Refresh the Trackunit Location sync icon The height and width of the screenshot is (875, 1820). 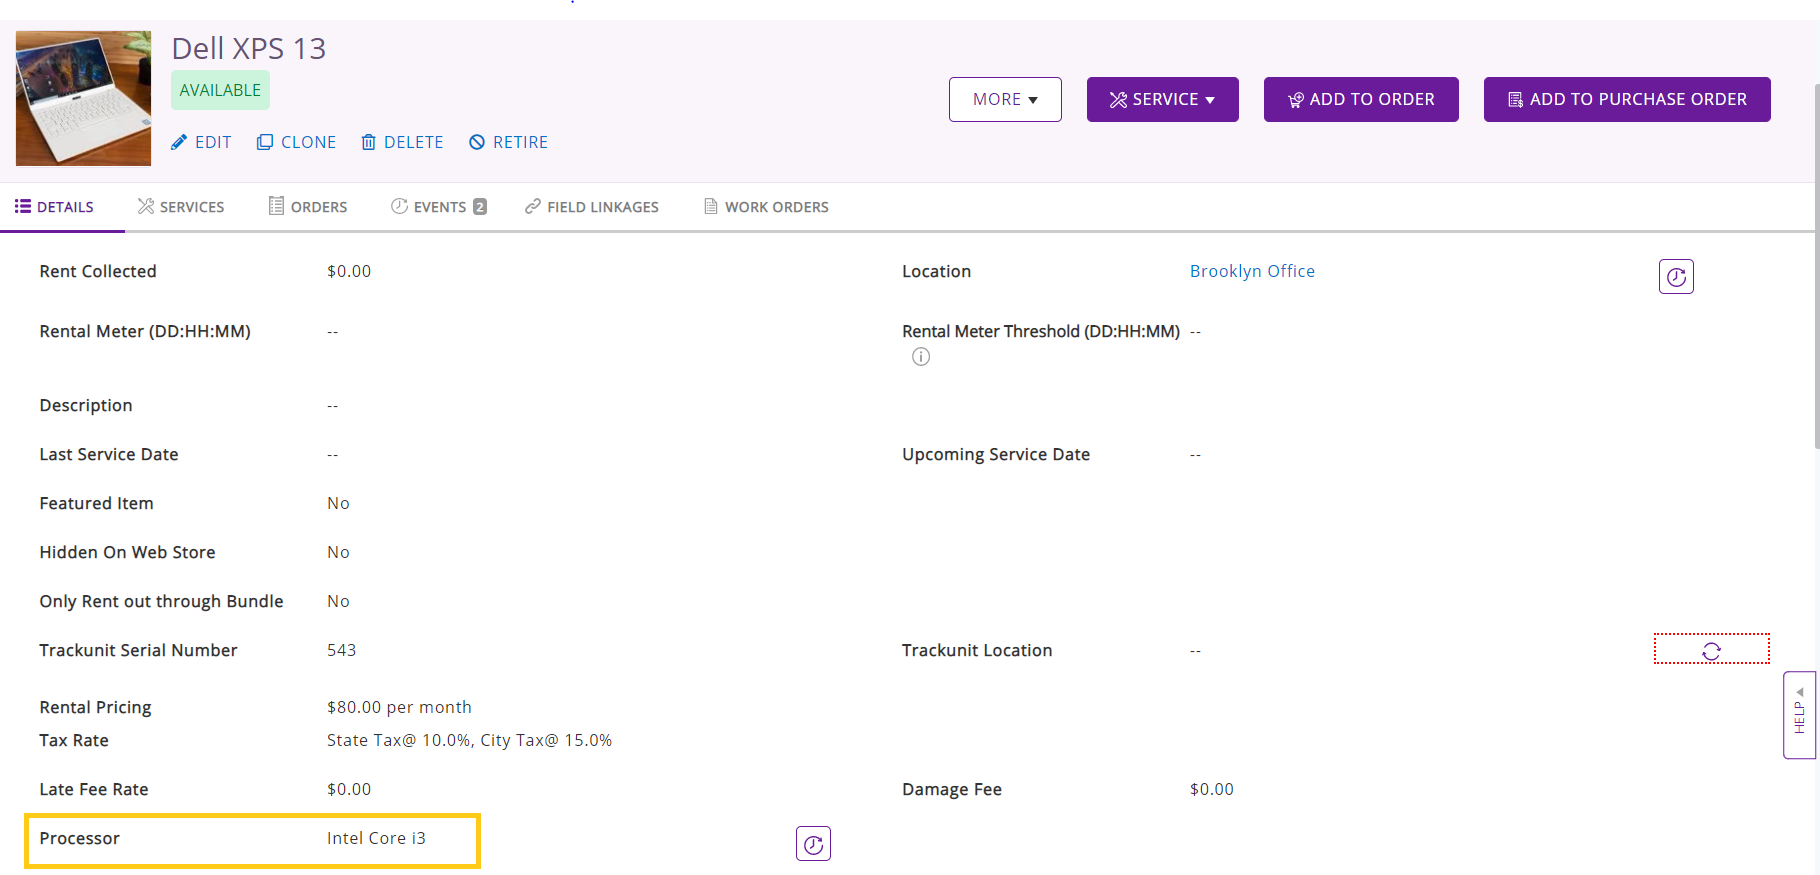[1711, 651]
